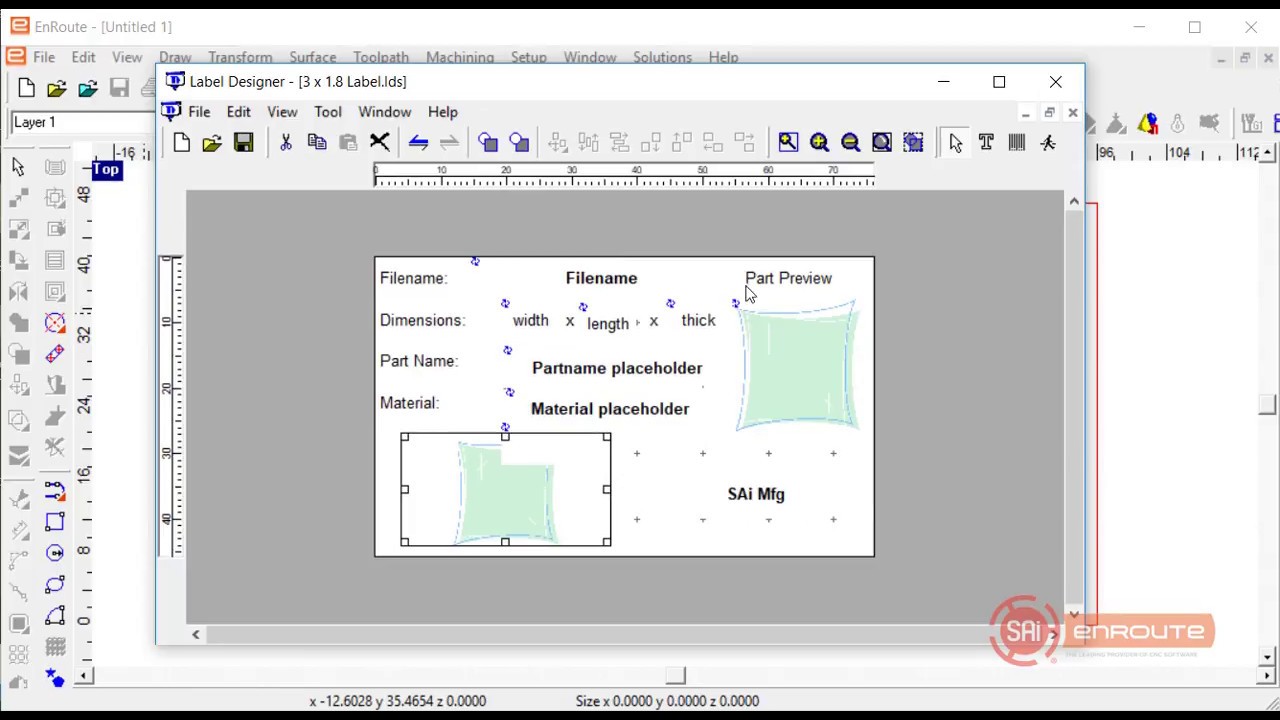1280x720 pixels.
Task: Click Label Designer vertical scrollbar up arrow
Action: point(1074,202)
